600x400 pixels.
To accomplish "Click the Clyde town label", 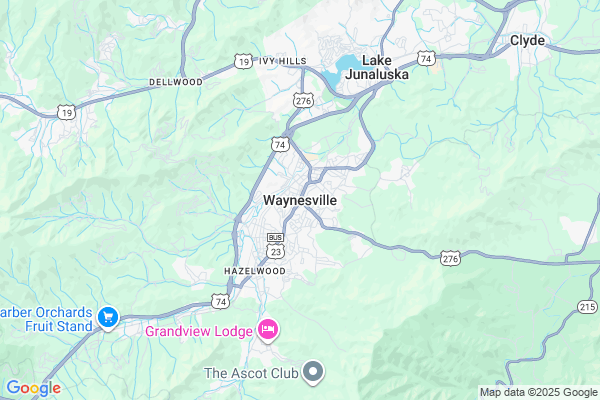I will click(x=527, y=41).
